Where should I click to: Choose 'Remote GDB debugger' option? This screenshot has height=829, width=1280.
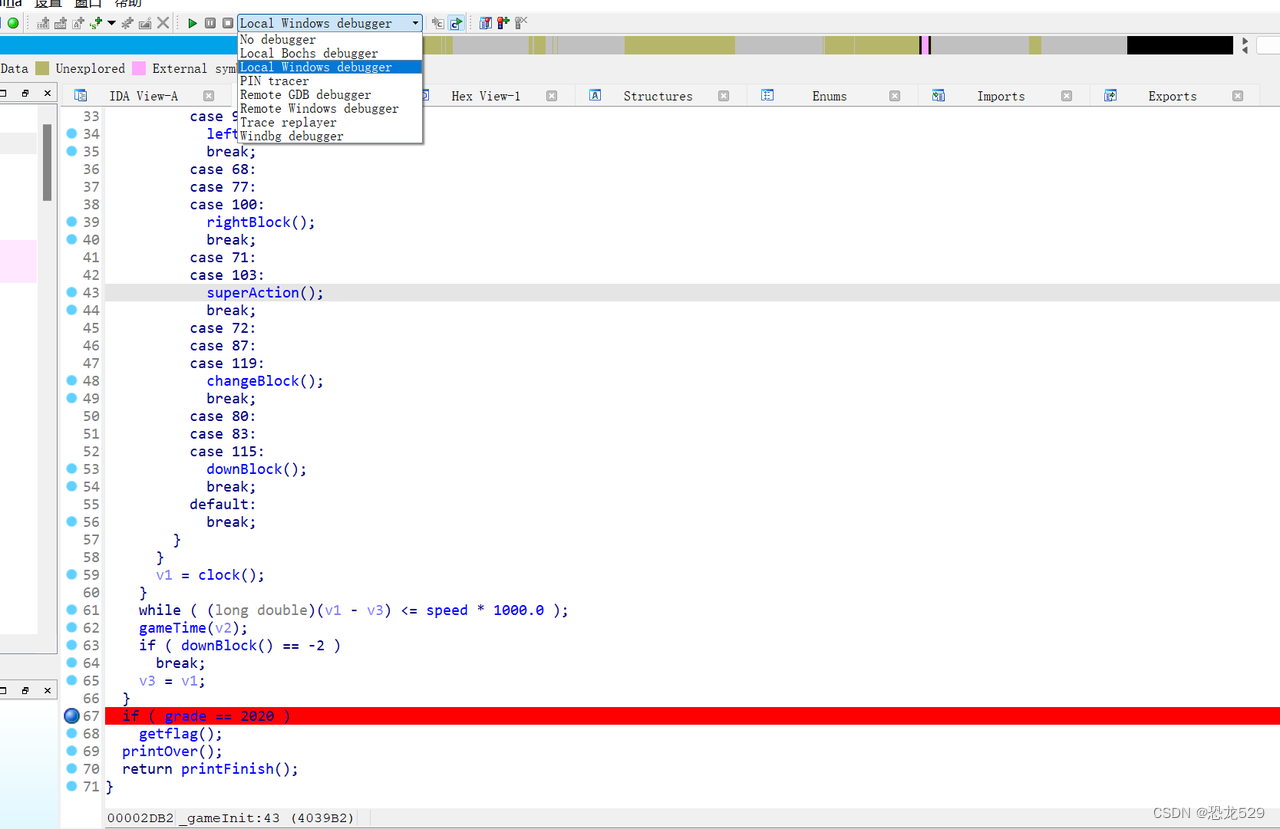[x=330, y=95]
